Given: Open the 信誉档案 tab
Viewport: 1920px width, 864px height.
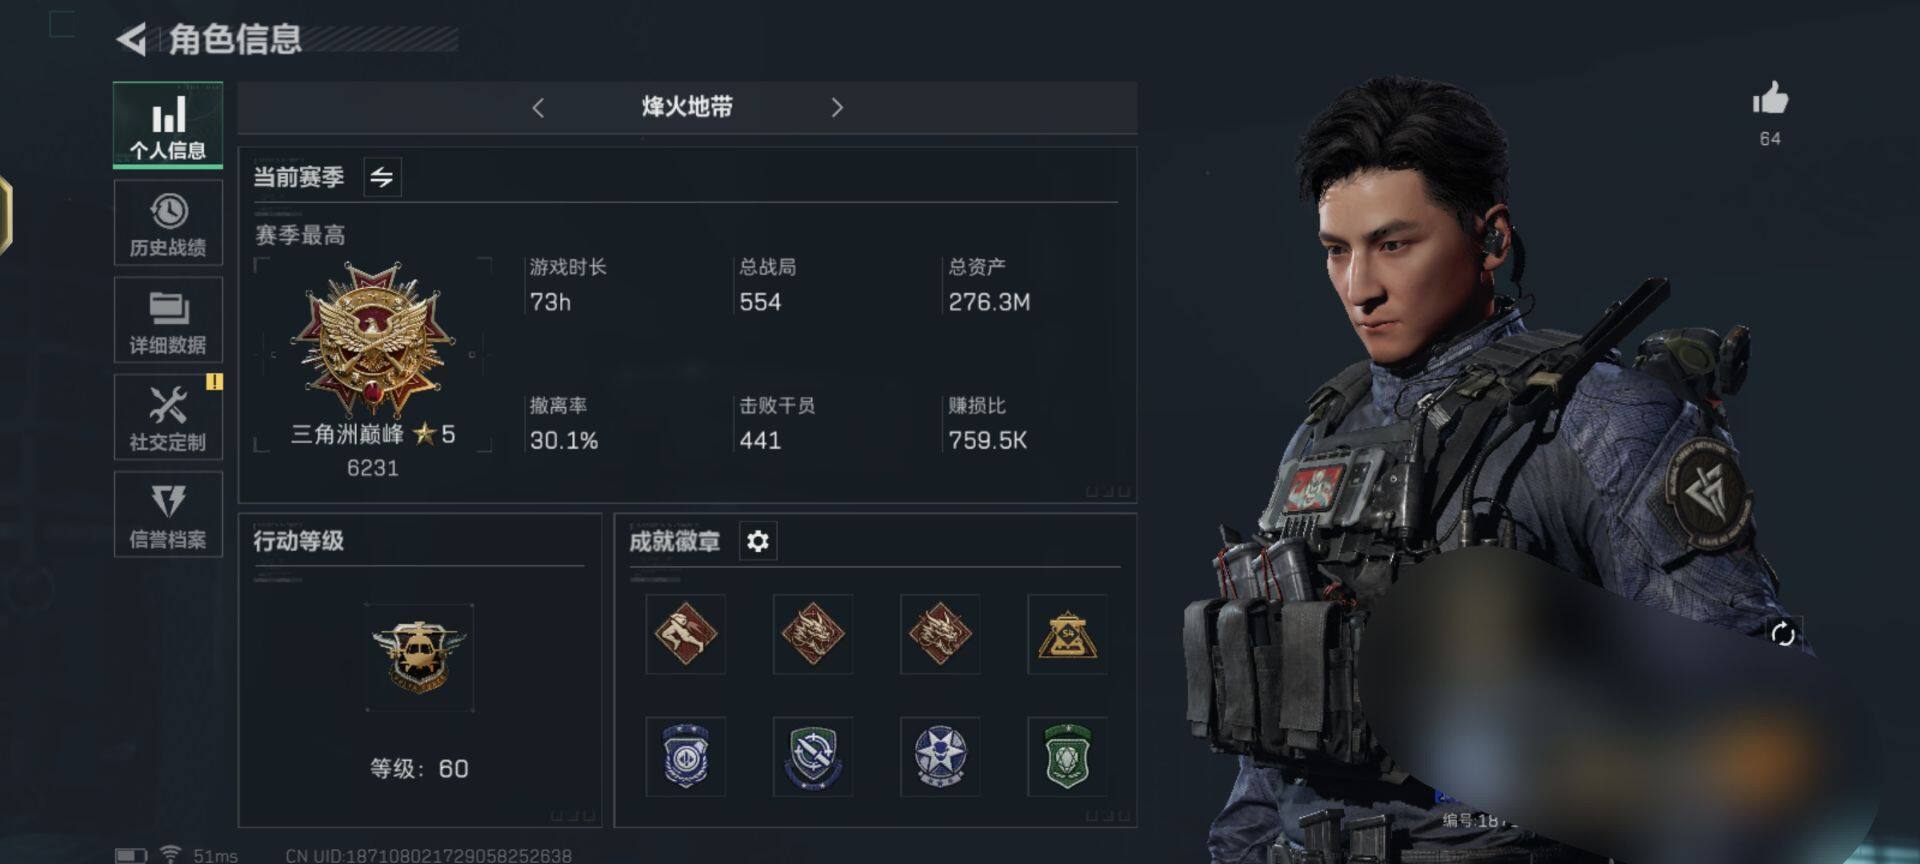Looking at the screenshot, I should pyautogui.click(x=168, y=514).
